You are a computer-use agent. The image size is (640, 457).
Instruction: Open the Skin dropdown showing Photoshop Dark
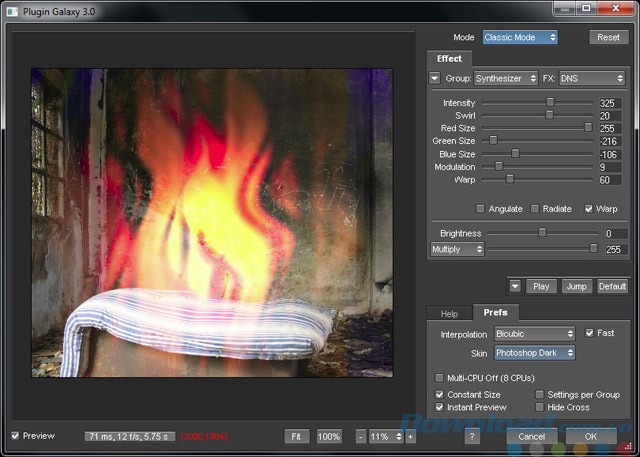click(x=535, y=353)
